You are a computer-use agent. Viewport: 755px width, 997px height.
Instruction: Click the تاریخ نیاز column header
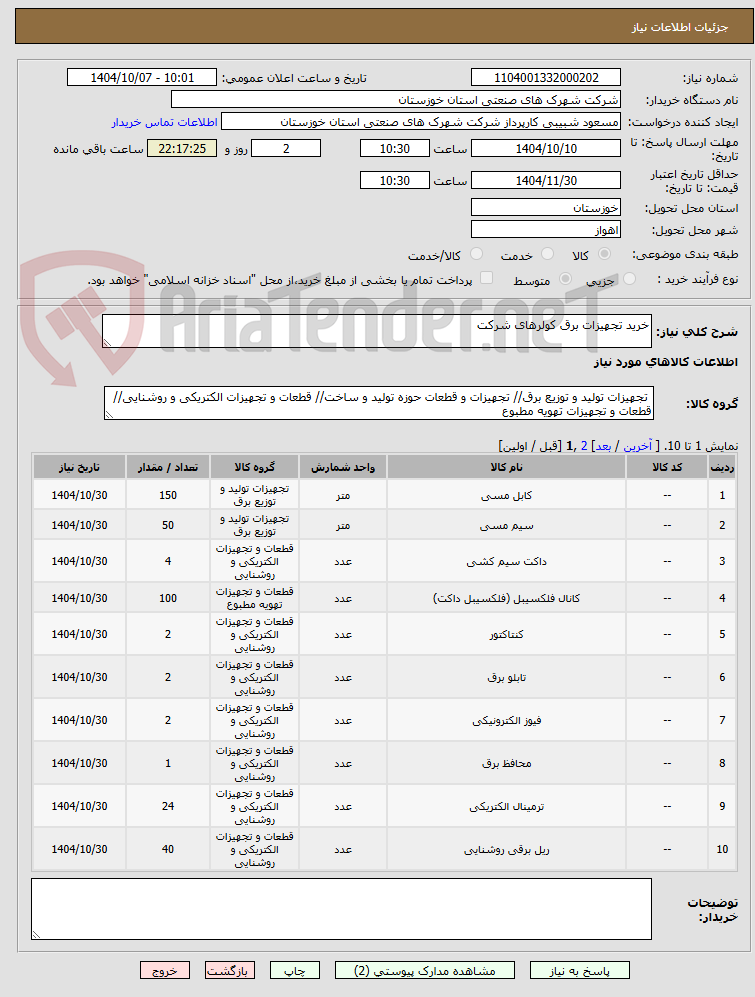pyautogui.click(x=80, y=467)
